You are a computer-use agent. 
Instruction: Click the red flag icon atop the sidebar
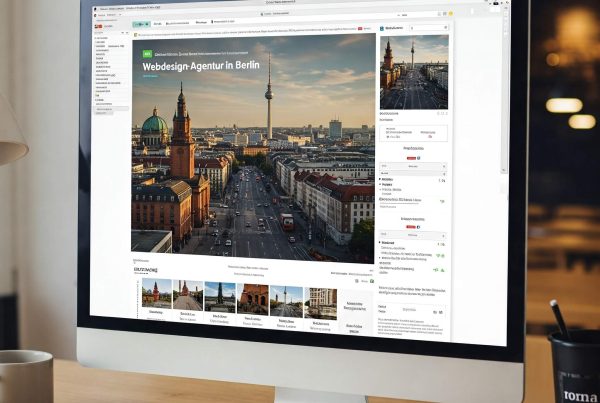(98, 26)
